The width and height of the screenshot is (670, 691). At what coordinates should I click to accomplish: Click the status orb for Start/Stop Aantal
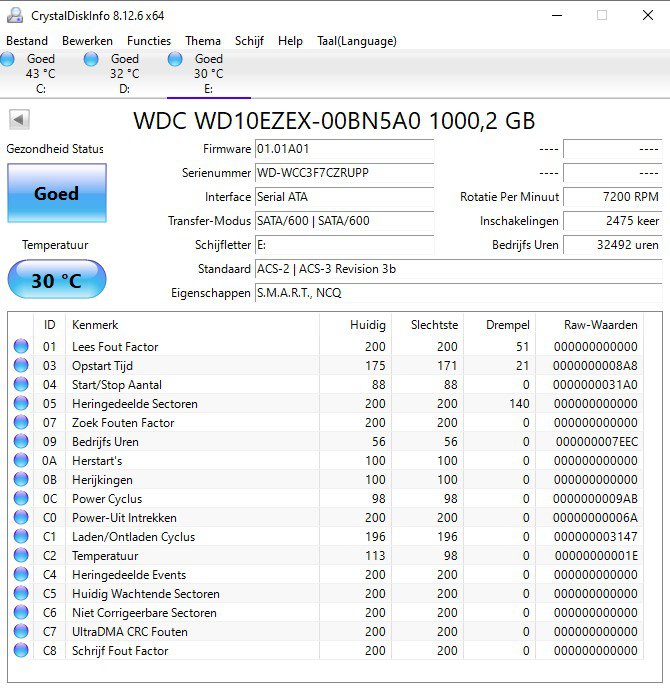point(21,384)
